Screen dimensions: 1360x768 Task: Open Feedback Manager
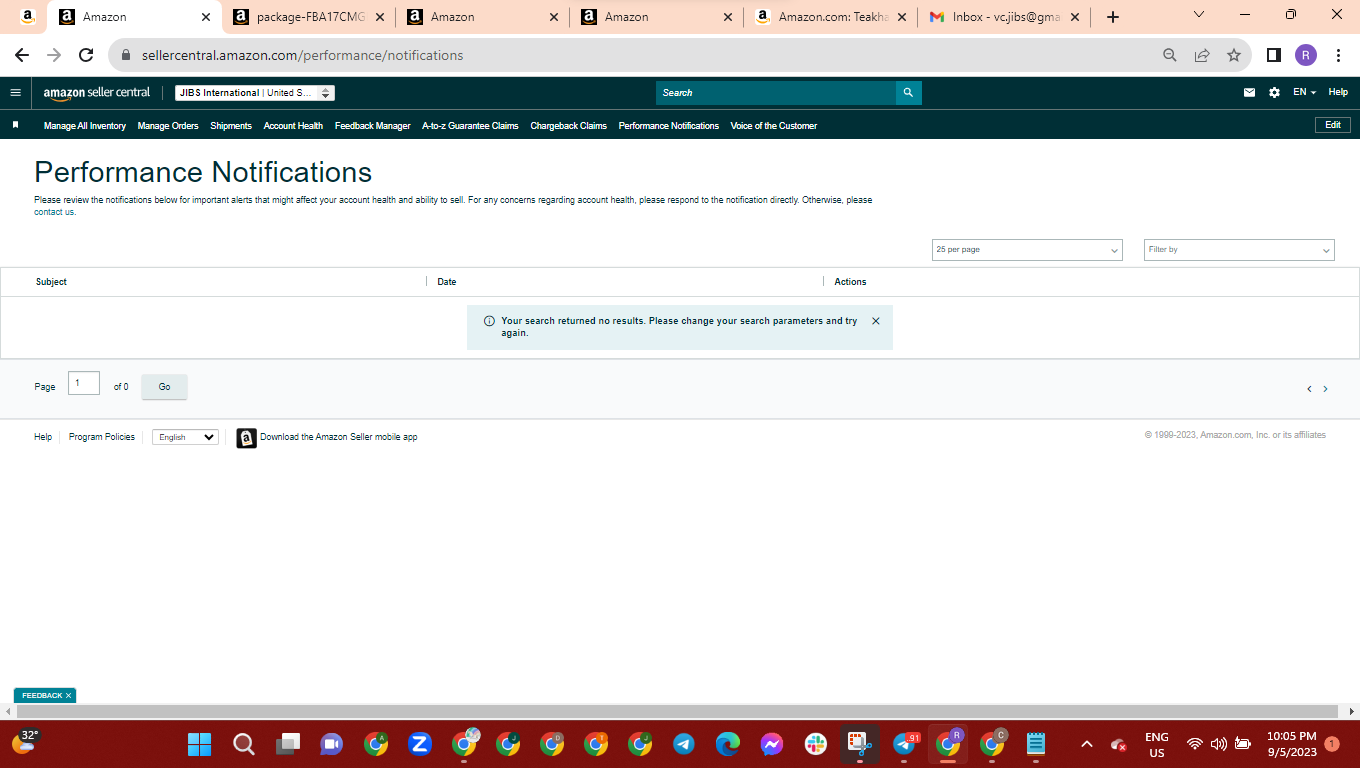click(373, 126)
